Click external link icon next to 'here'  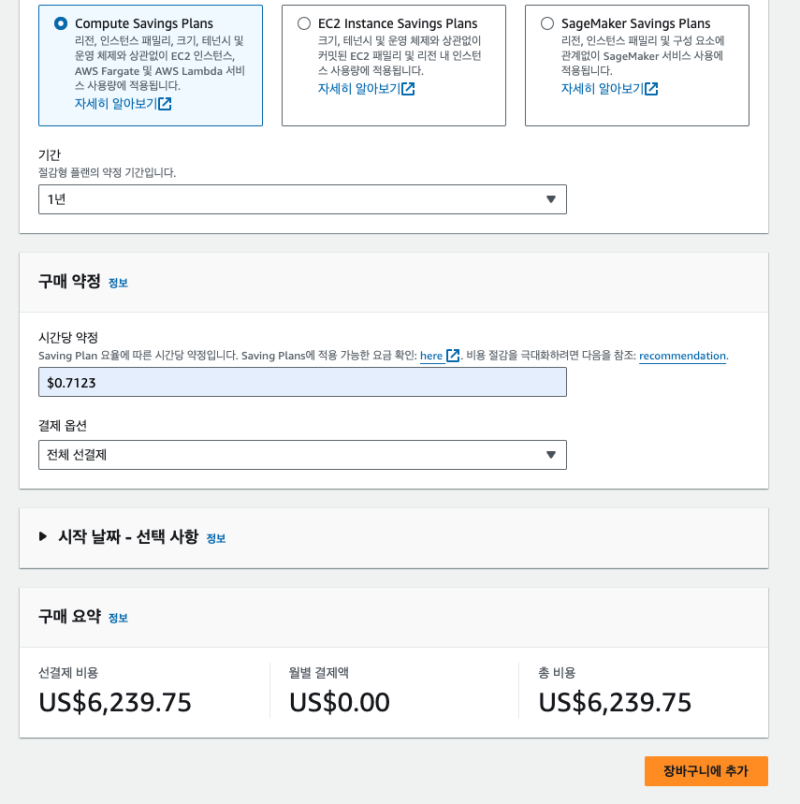click(453, 356)
